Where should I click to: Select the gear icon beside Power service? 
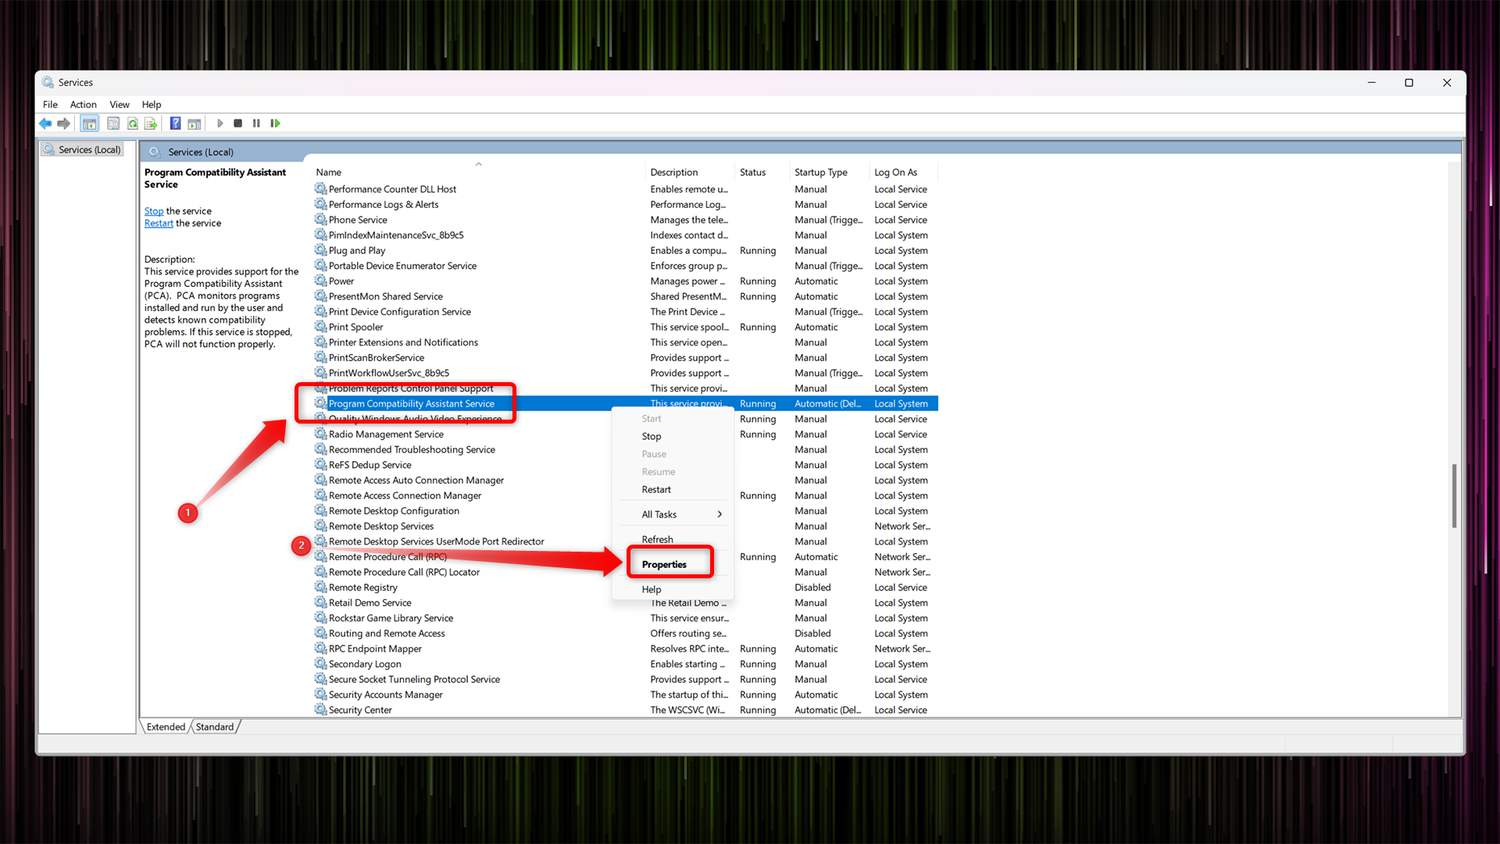click(x=321, y=281)
